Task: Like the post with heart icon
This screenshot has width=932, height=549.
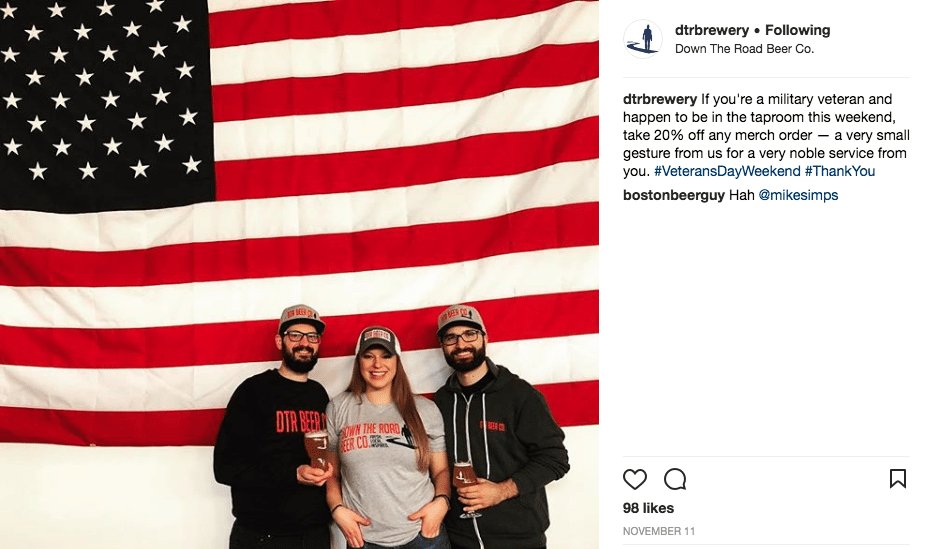Action: click(x=634, y=479)
